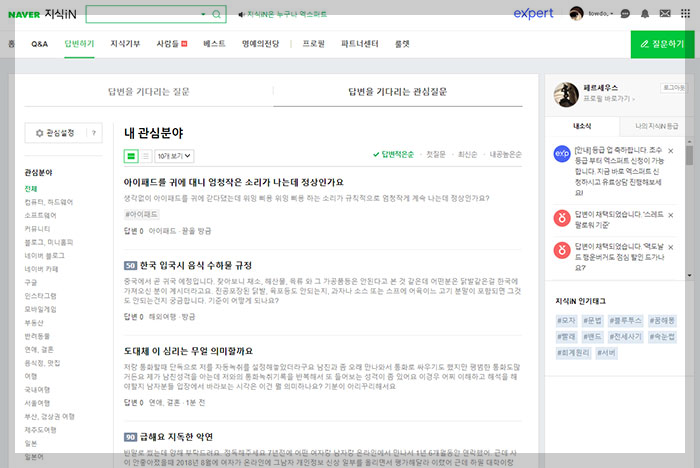The height and width of the screenshot is (468, 700).
Task: Open the search box dropdown arrow
Action: click(203, 14)
